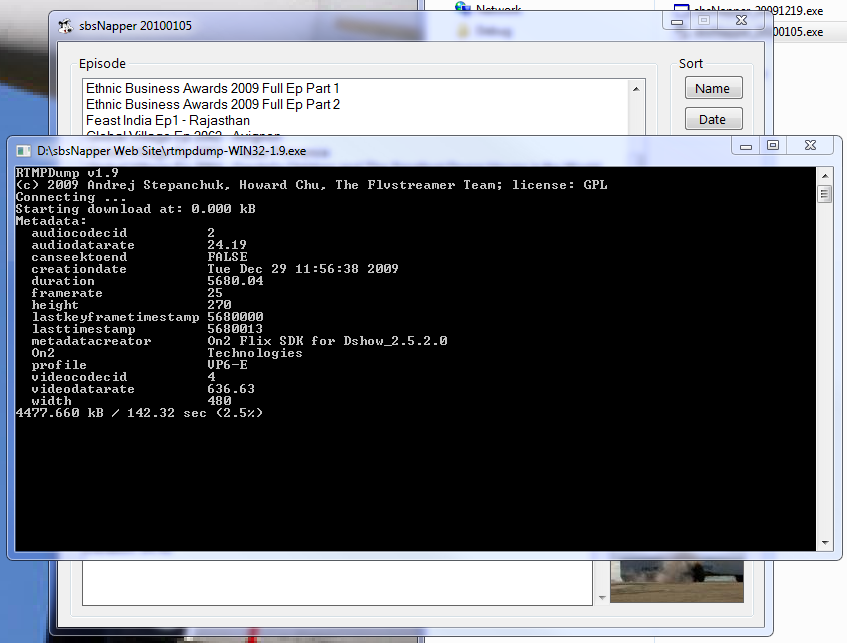Image resolution: width=847 pixels, height=643 pixels.
Task: Sort episodes by Name
Action: click(714, 88)
